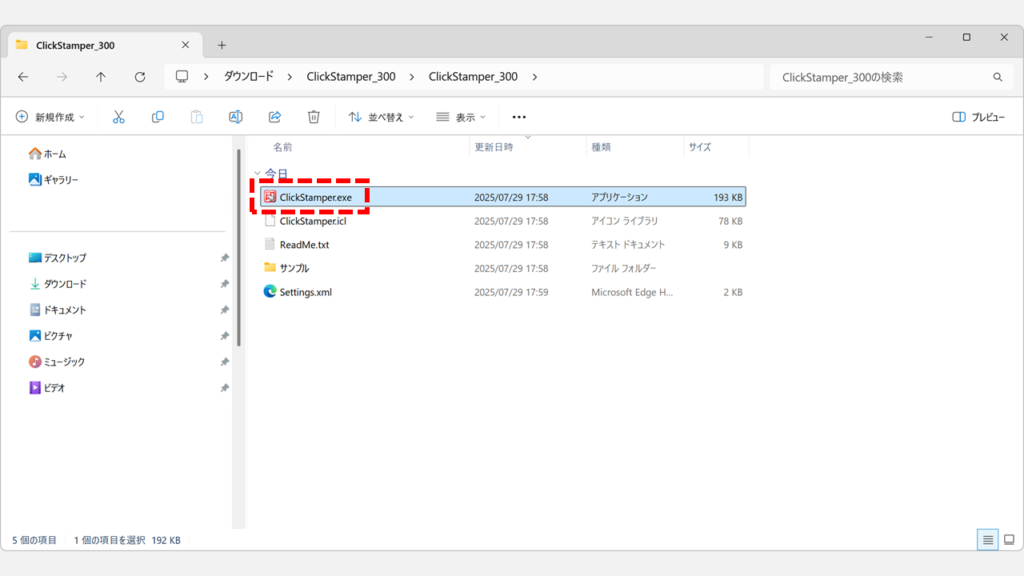Select the Settings.xml file name

306,292
